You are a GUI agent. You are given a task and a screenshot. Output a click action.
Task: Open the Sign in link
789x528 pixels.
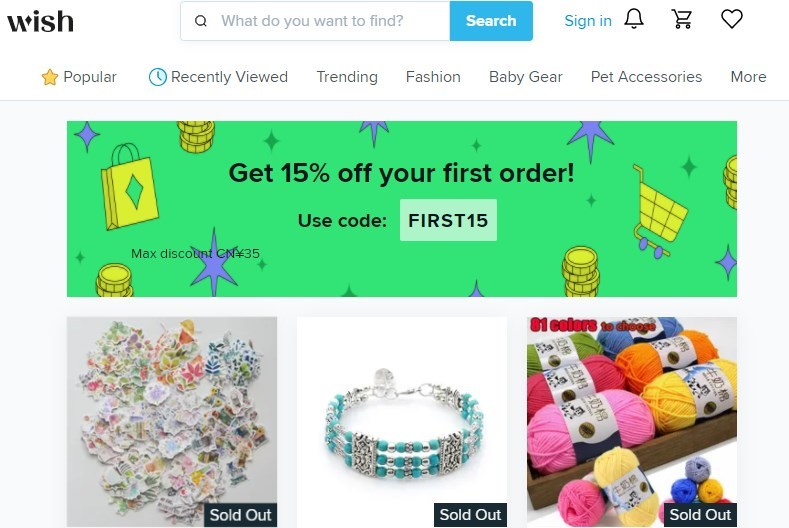(588, 21)
